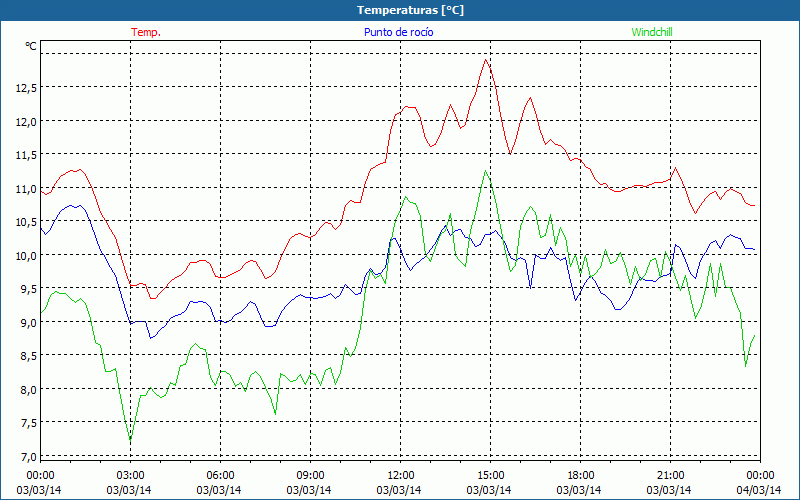Click the 06:00 time axis label
Screen dimensions: 800x500
220,476
